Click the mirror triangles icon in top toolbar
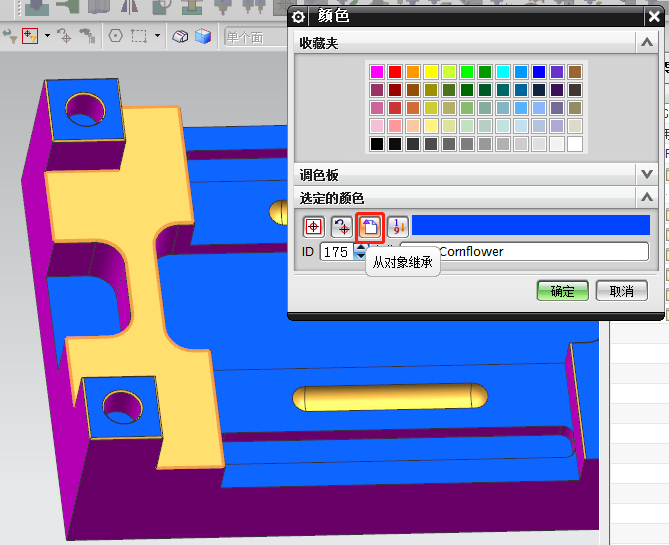The width and height of the screenshot is (669, 545). [x=130, y=7]
